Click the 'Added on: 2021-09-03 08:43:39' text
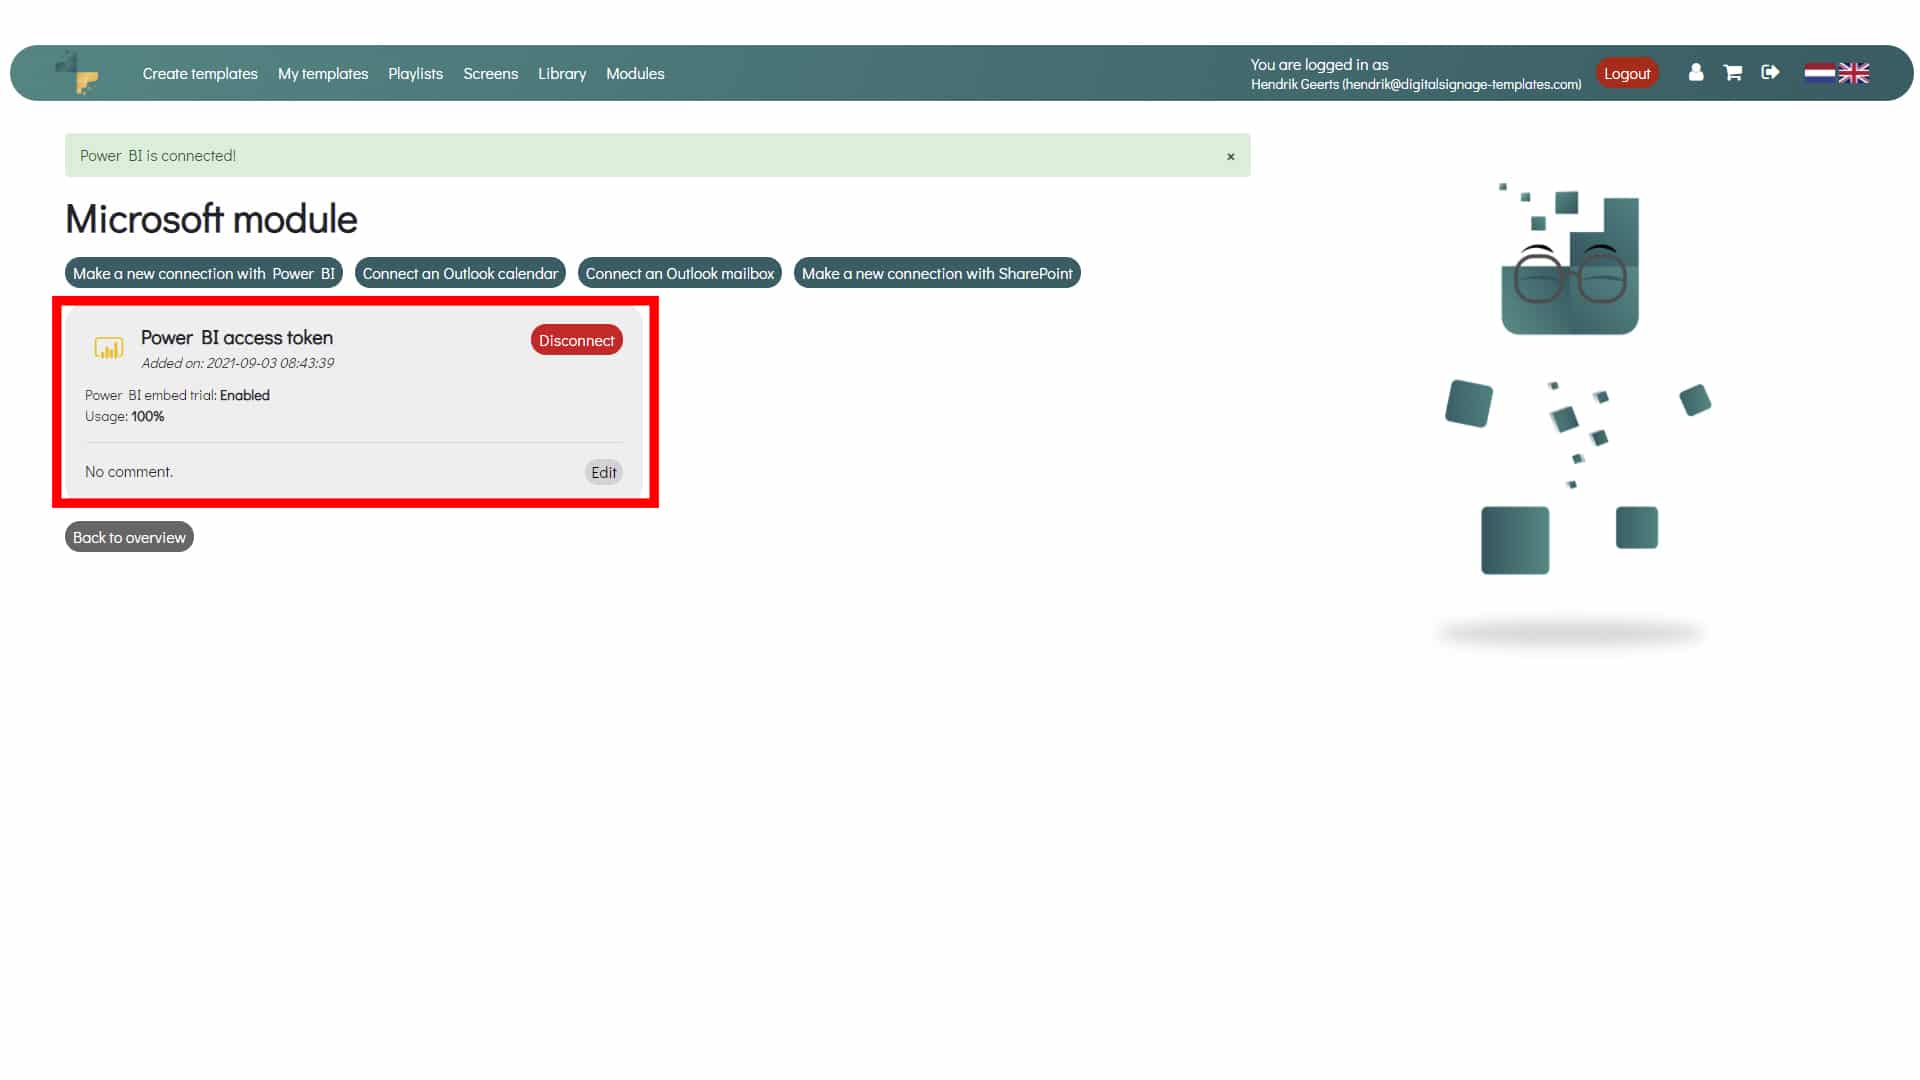Screen dimensions: 1920x1080 tap(238, 363)
